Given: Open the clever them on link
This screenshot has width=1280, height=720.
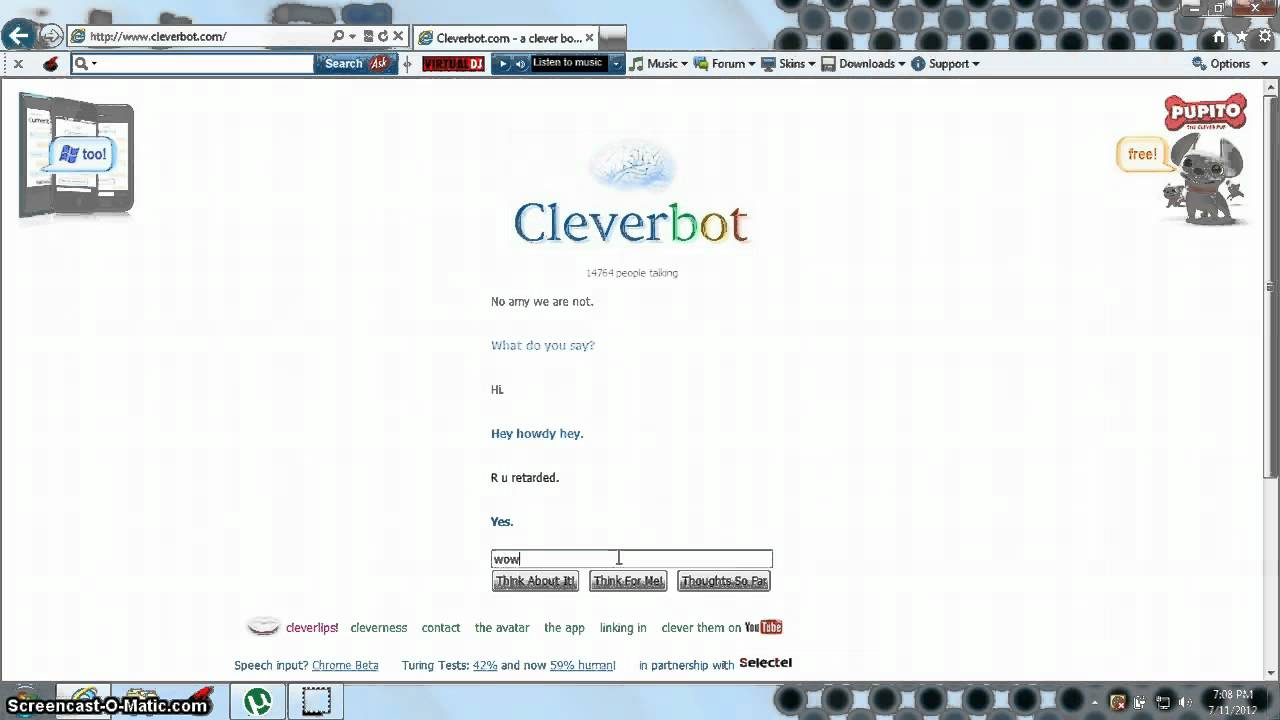Looking at the screenshot, I should point(701,628).
